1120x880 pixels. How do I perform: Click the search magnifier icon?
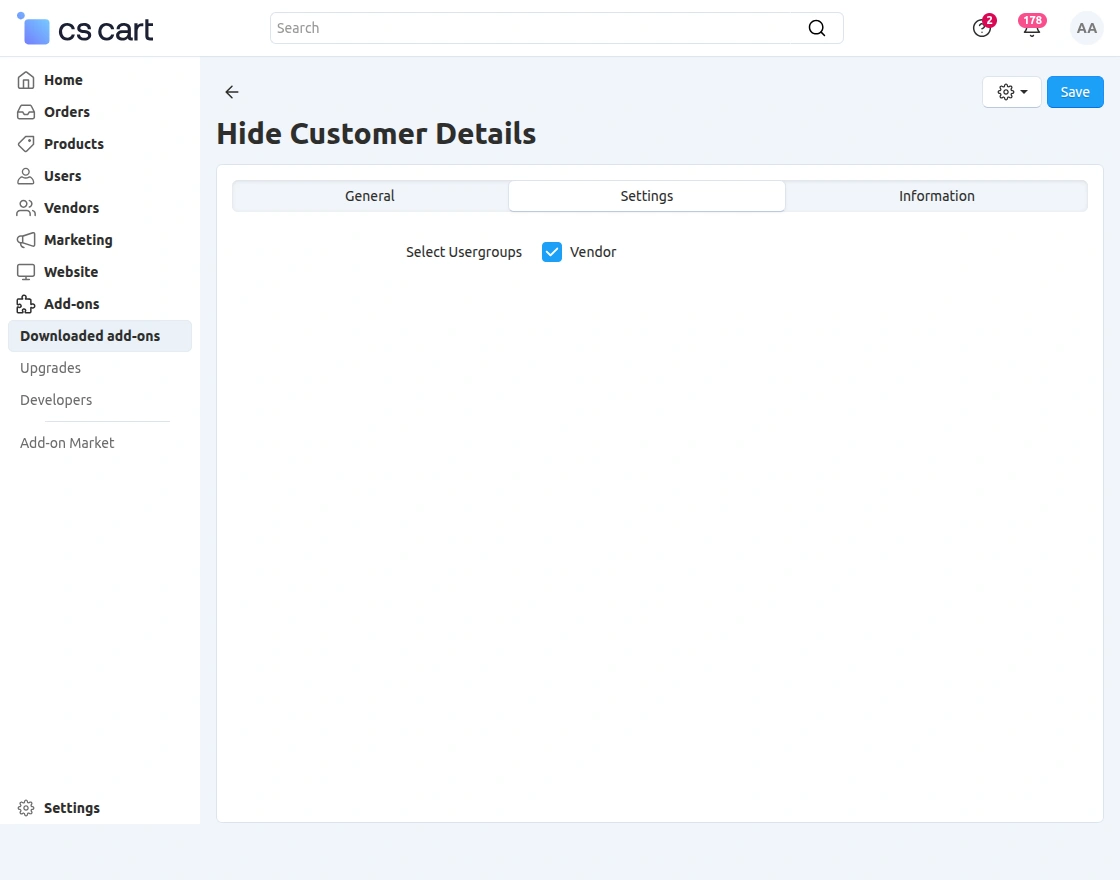tap(817, 28)
